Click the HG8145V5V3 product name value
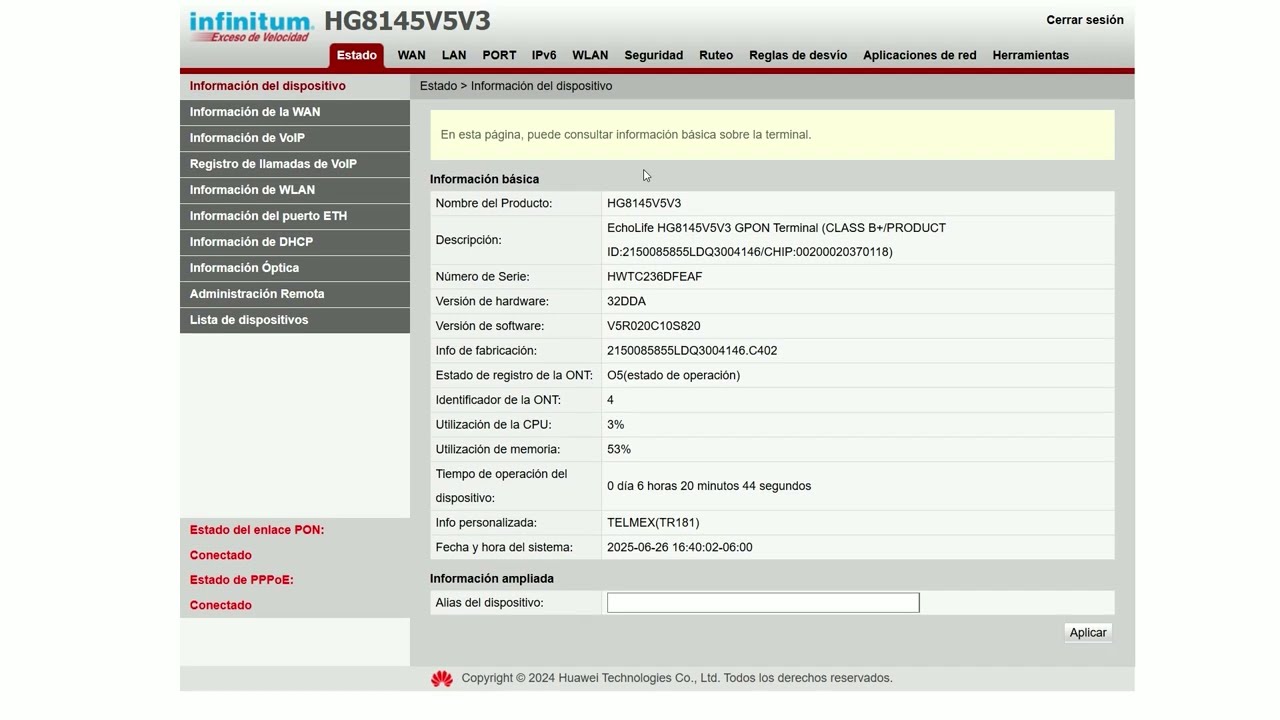This screenshot has width=1280, height=720. point(644,203)
